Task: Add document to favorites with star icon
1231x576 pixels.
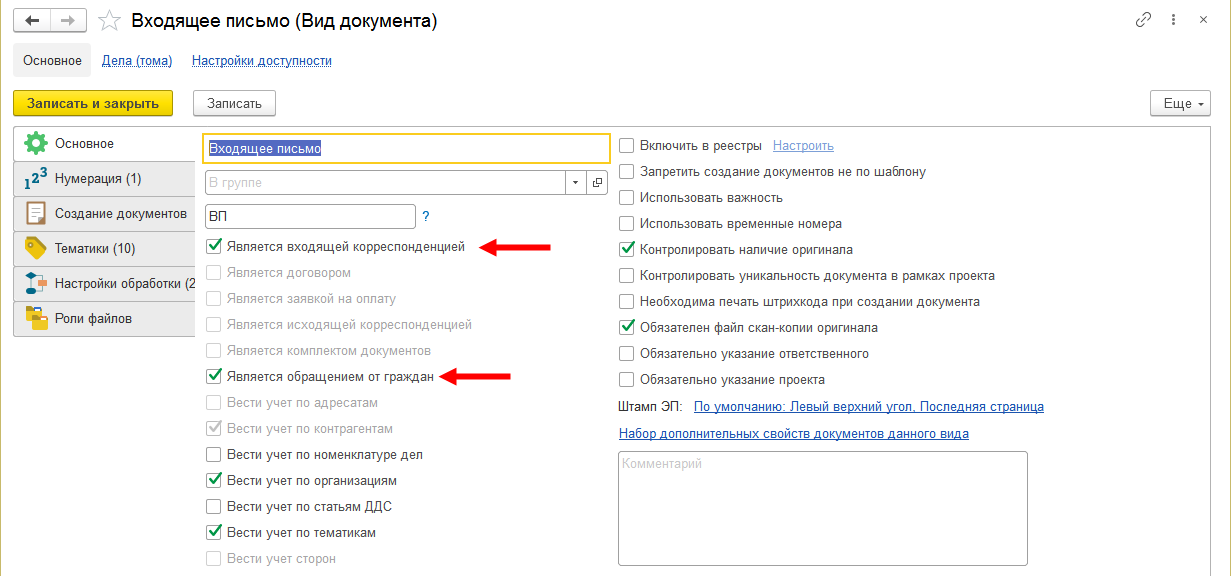Action: (x=111, y=21)
